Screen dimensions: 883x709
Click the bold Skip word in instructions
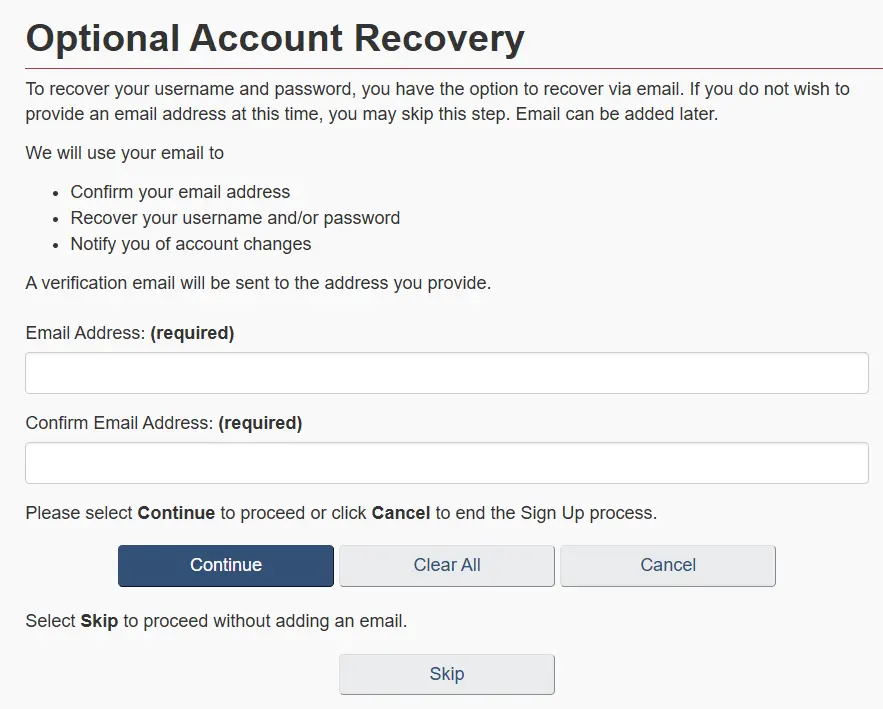pos(99,620)
